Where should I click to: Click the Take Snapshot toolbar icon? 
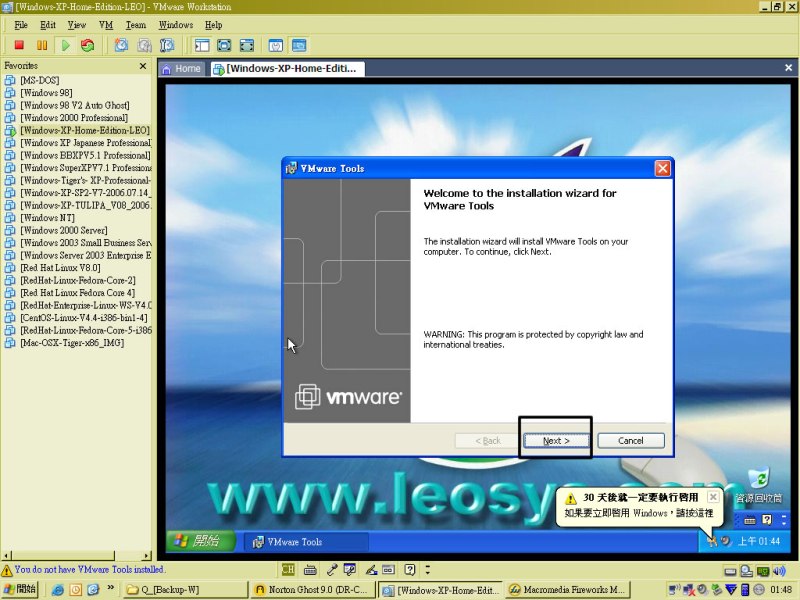point(121,45)
